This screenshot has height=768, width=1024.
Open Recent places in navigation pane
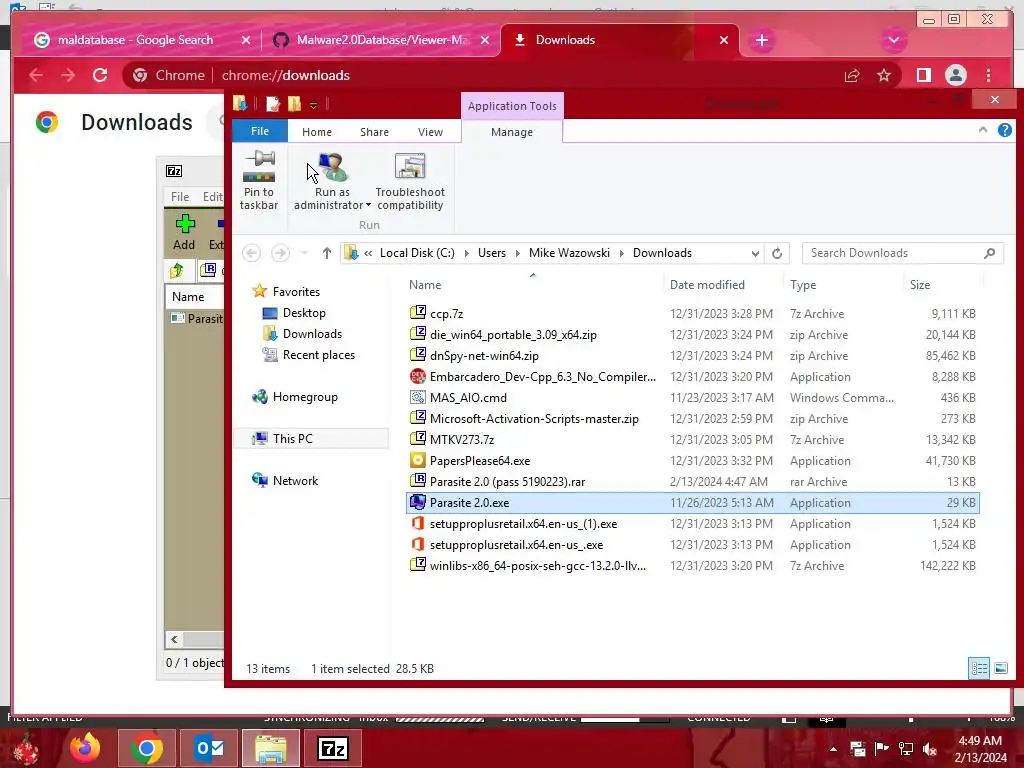click(x=319, y=355)
